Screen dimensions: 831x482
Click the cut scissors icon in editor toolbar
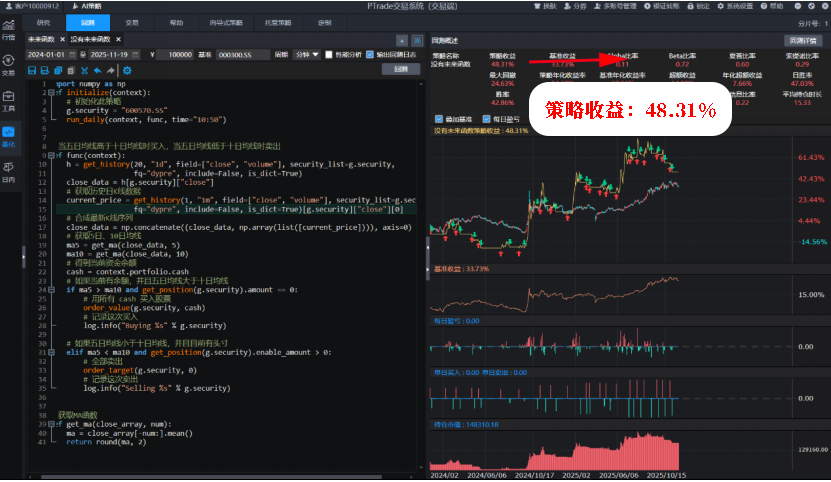click(x=83, y=71)
